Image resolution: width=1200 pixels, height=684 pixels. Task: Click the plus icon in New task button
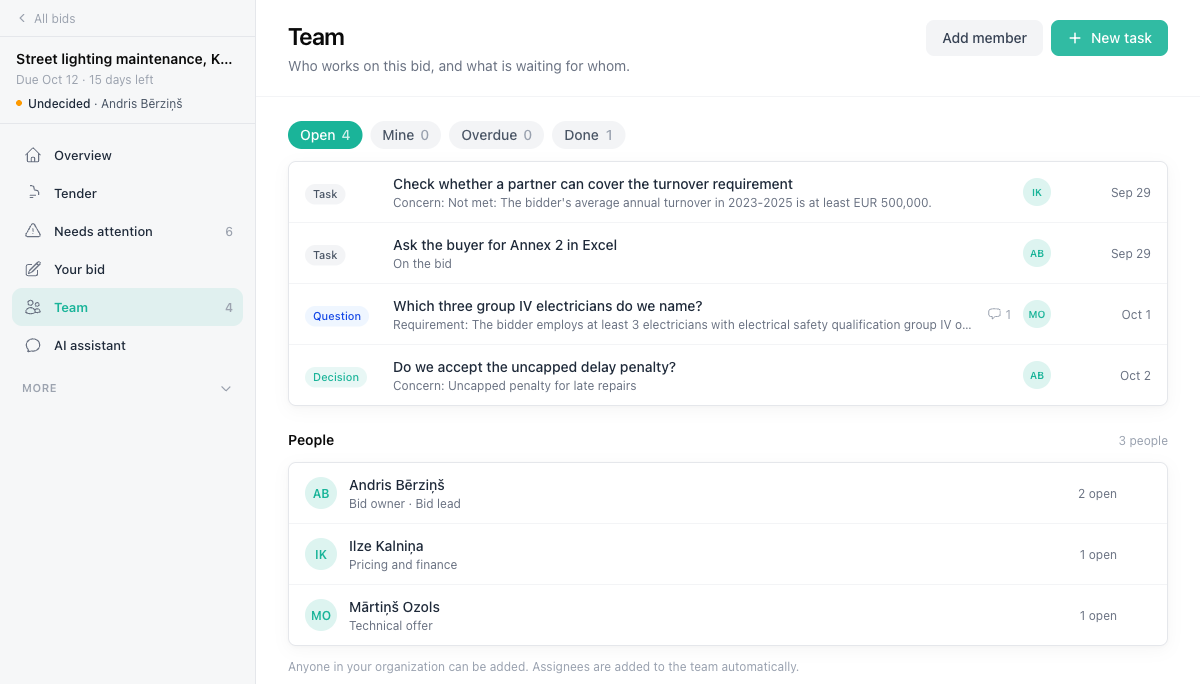[1075, 38]
